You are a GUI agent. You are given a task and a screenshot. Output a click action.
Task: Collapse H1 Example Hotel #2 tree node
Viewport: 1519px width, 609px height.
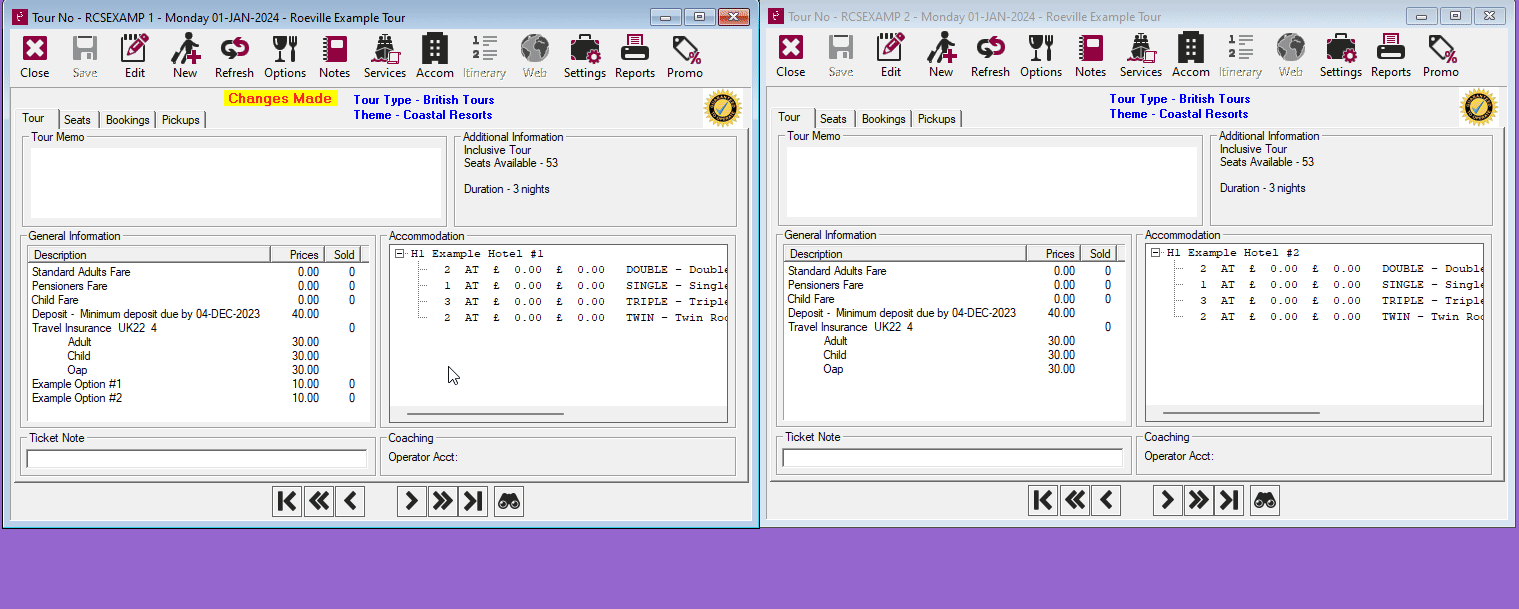pyautogui.click(x=1155, y=253)
